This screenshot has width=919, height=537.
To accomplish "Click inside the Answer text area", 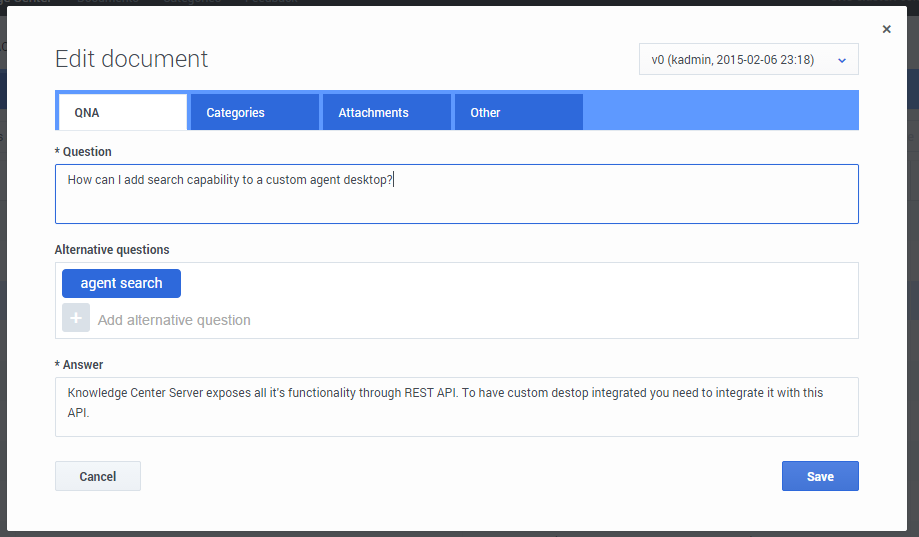I will click(456, 406).
